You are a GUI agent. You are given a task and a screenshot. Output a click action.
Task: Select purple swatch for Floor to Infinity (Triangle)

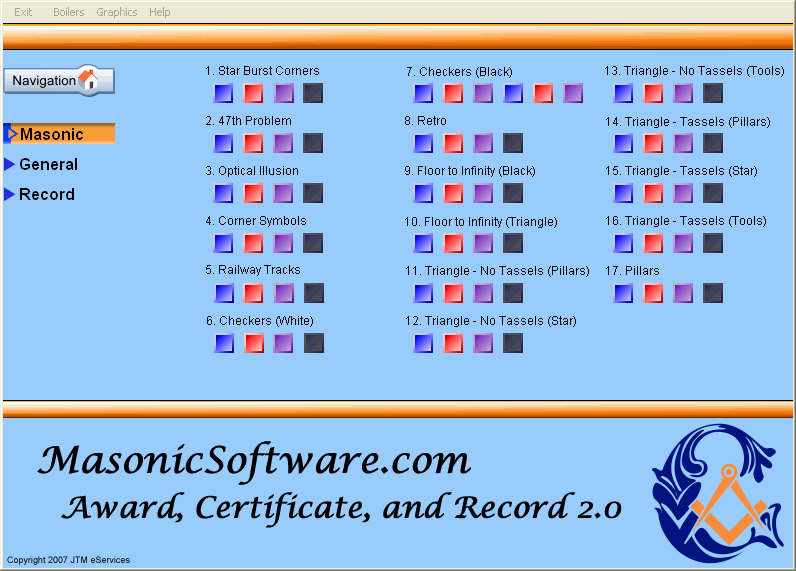point(483,243)
